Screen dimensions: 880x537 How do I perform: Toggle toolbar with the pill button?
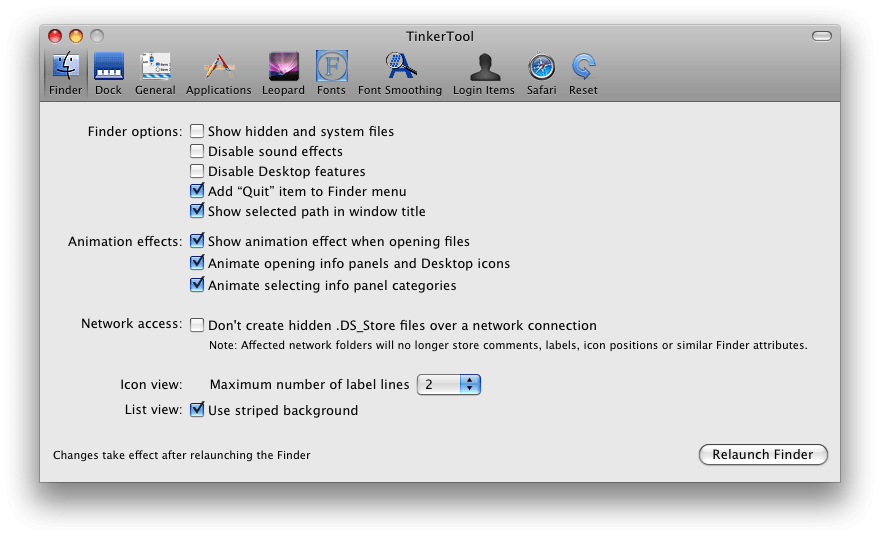(x=822, y=36)
